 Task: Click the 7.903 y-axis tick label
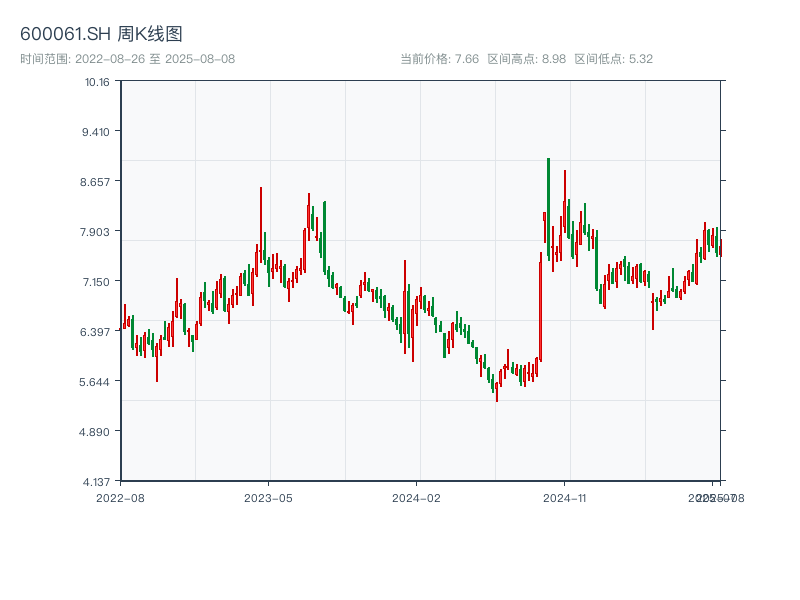tap(96, 232)
